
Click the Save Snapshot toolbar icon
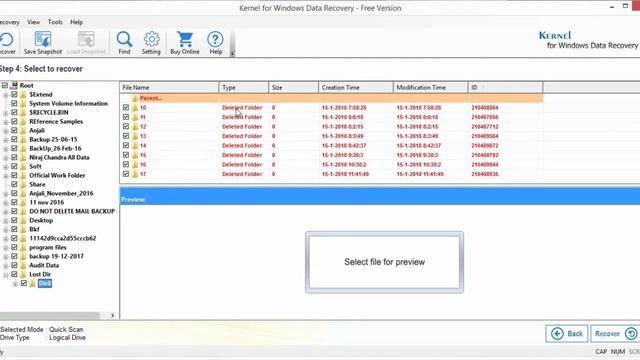click(x=43, y=40)
